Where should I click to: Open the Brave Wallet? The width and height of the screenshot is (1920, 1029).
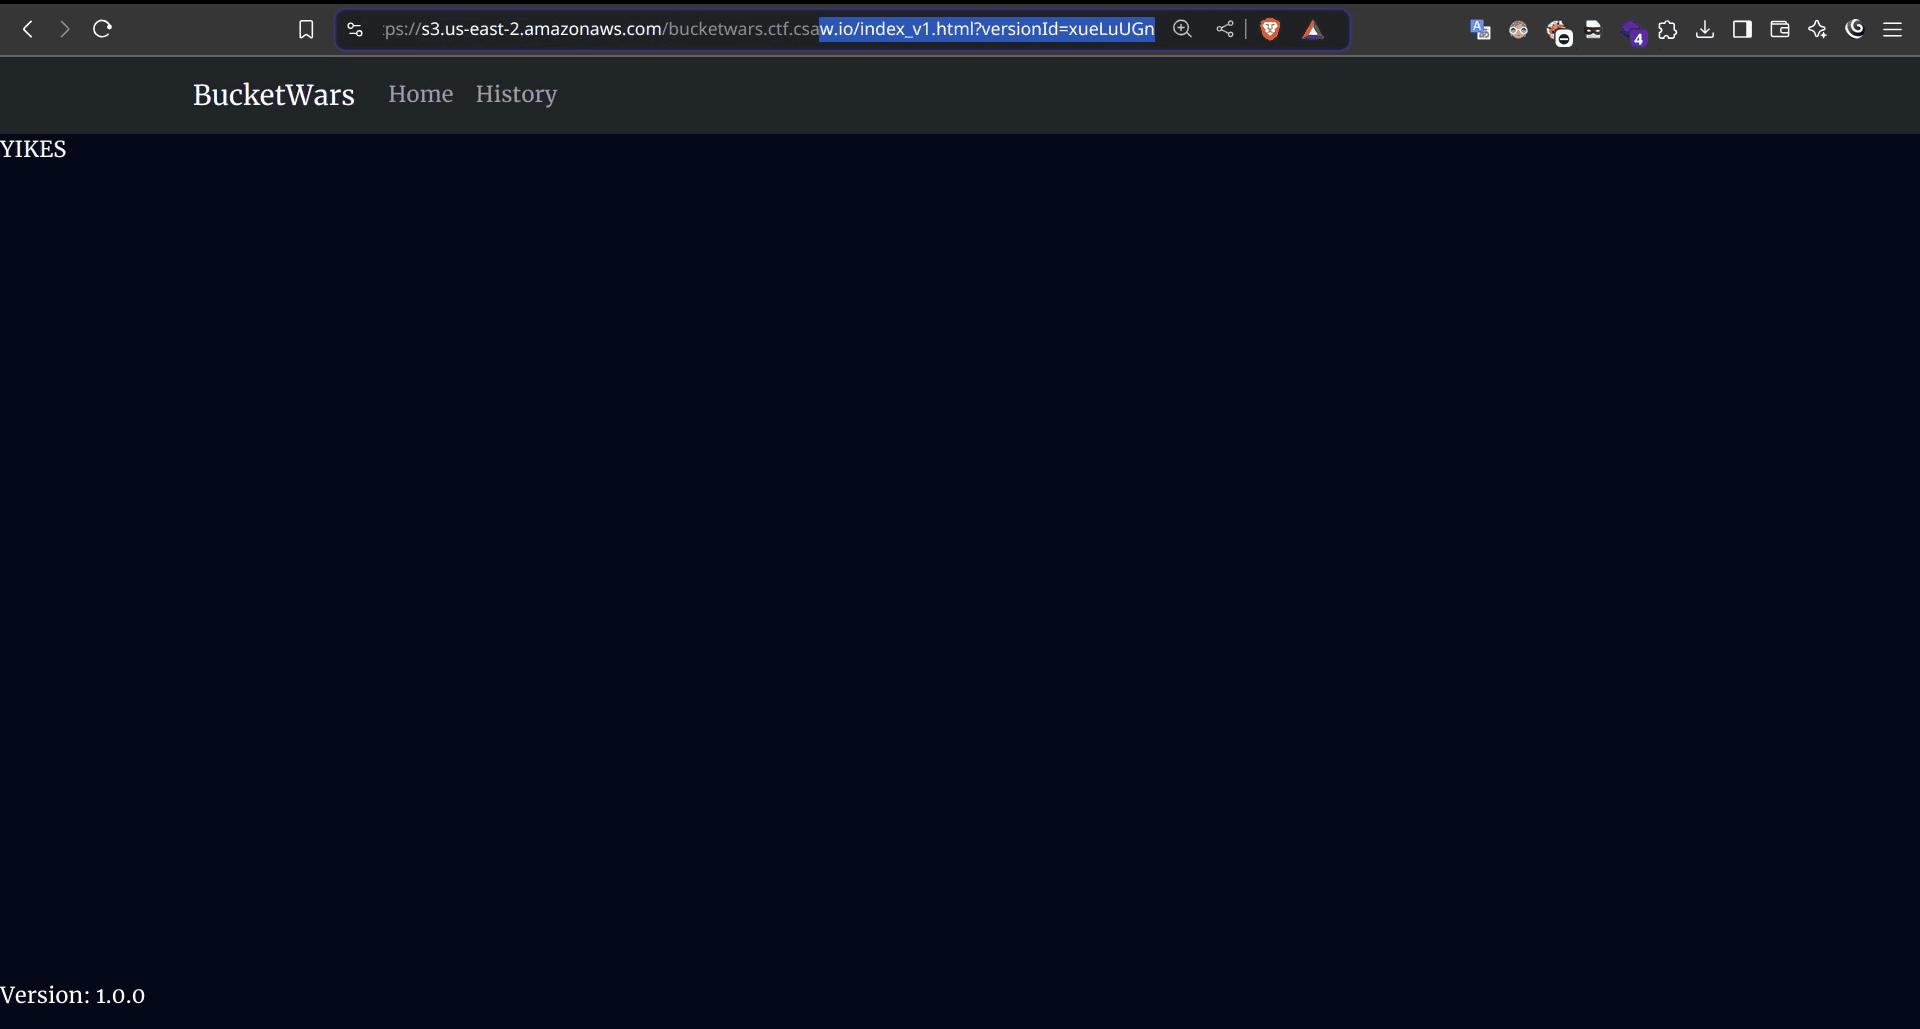[1780, 30]
